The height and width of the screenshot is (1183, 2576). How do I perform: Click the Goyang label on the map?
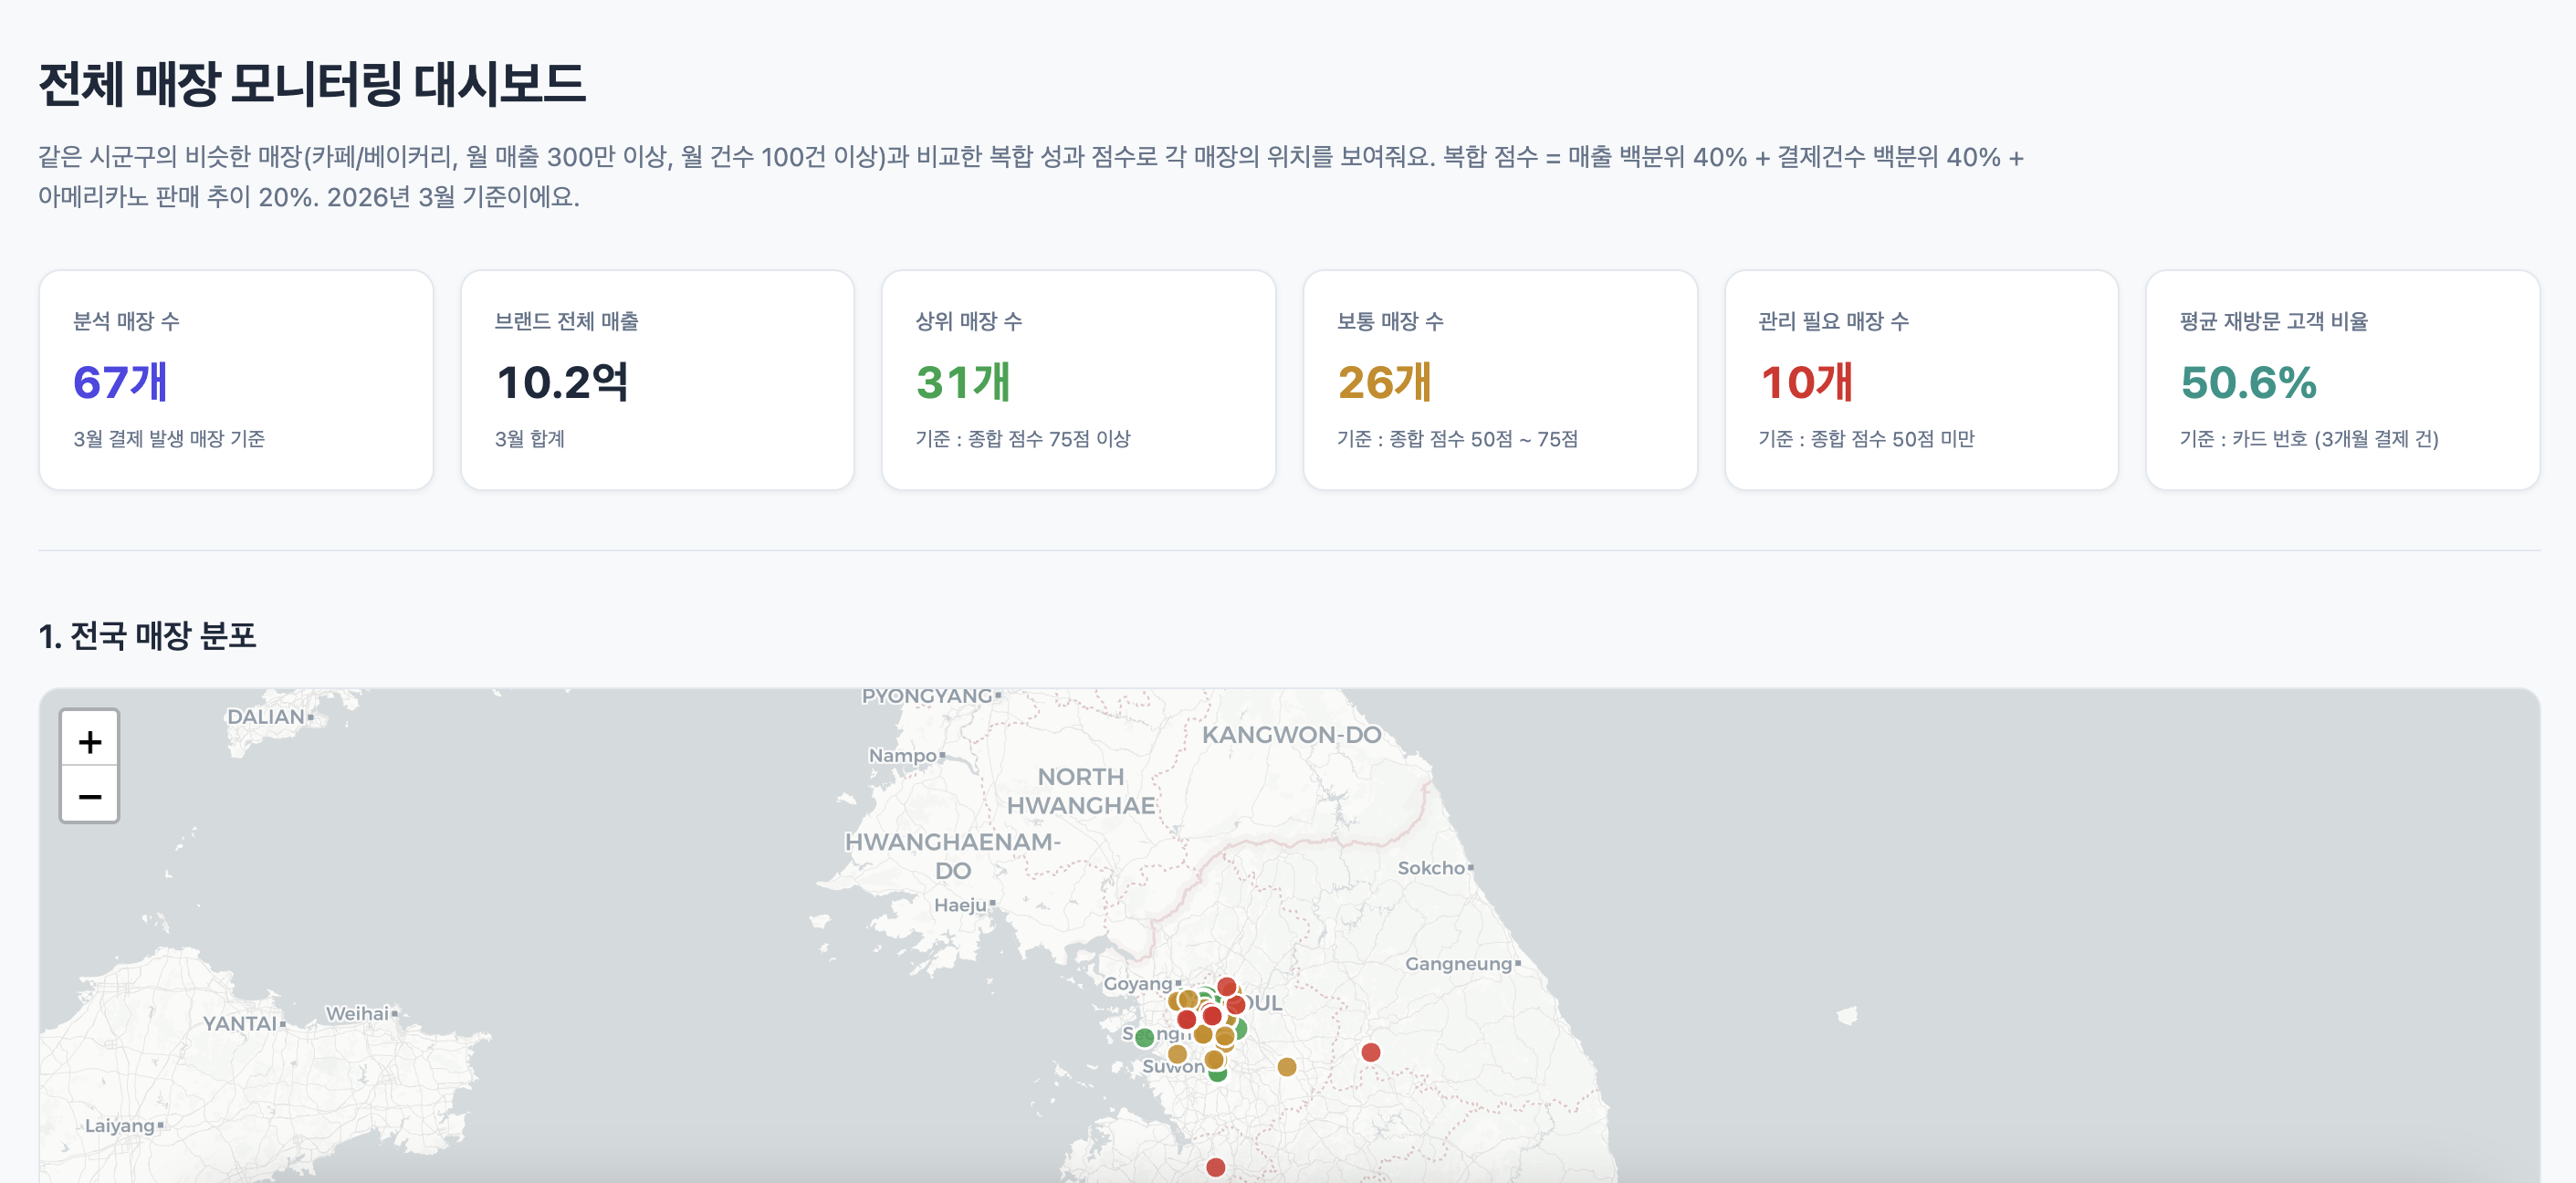(1138, 984)
